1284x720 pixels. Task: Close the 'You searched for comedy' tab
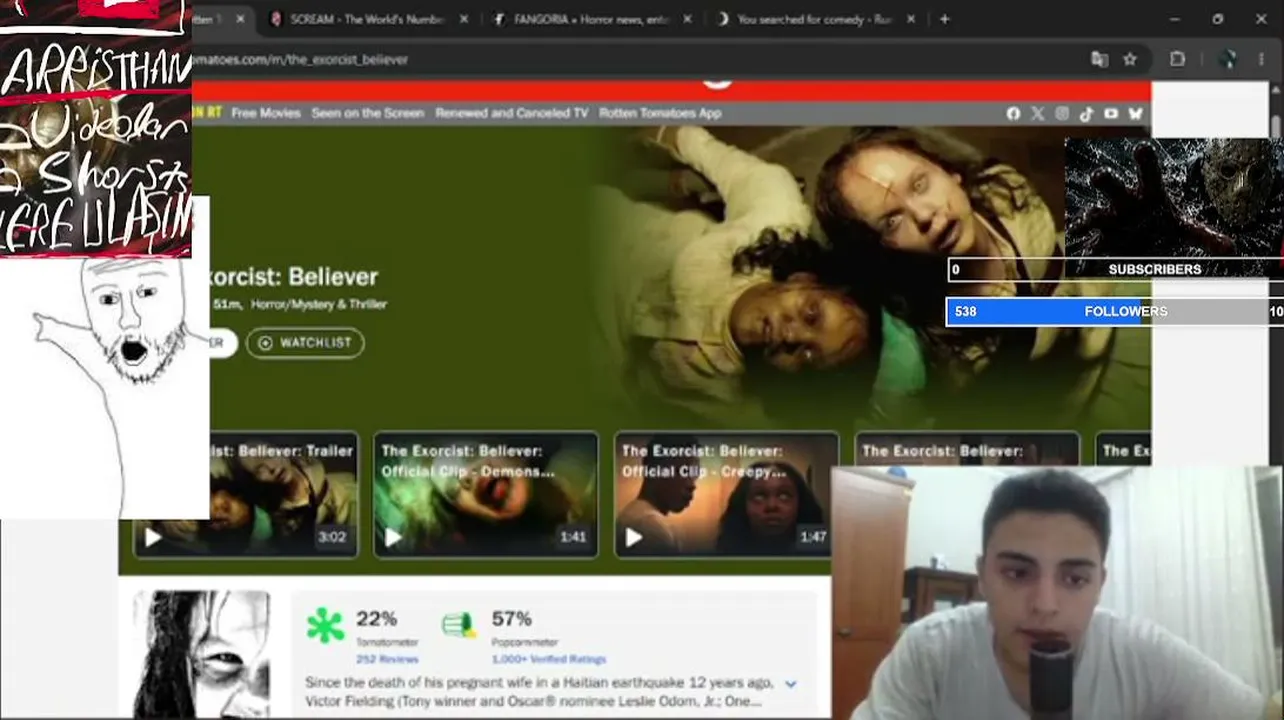[x=911, y=19]
